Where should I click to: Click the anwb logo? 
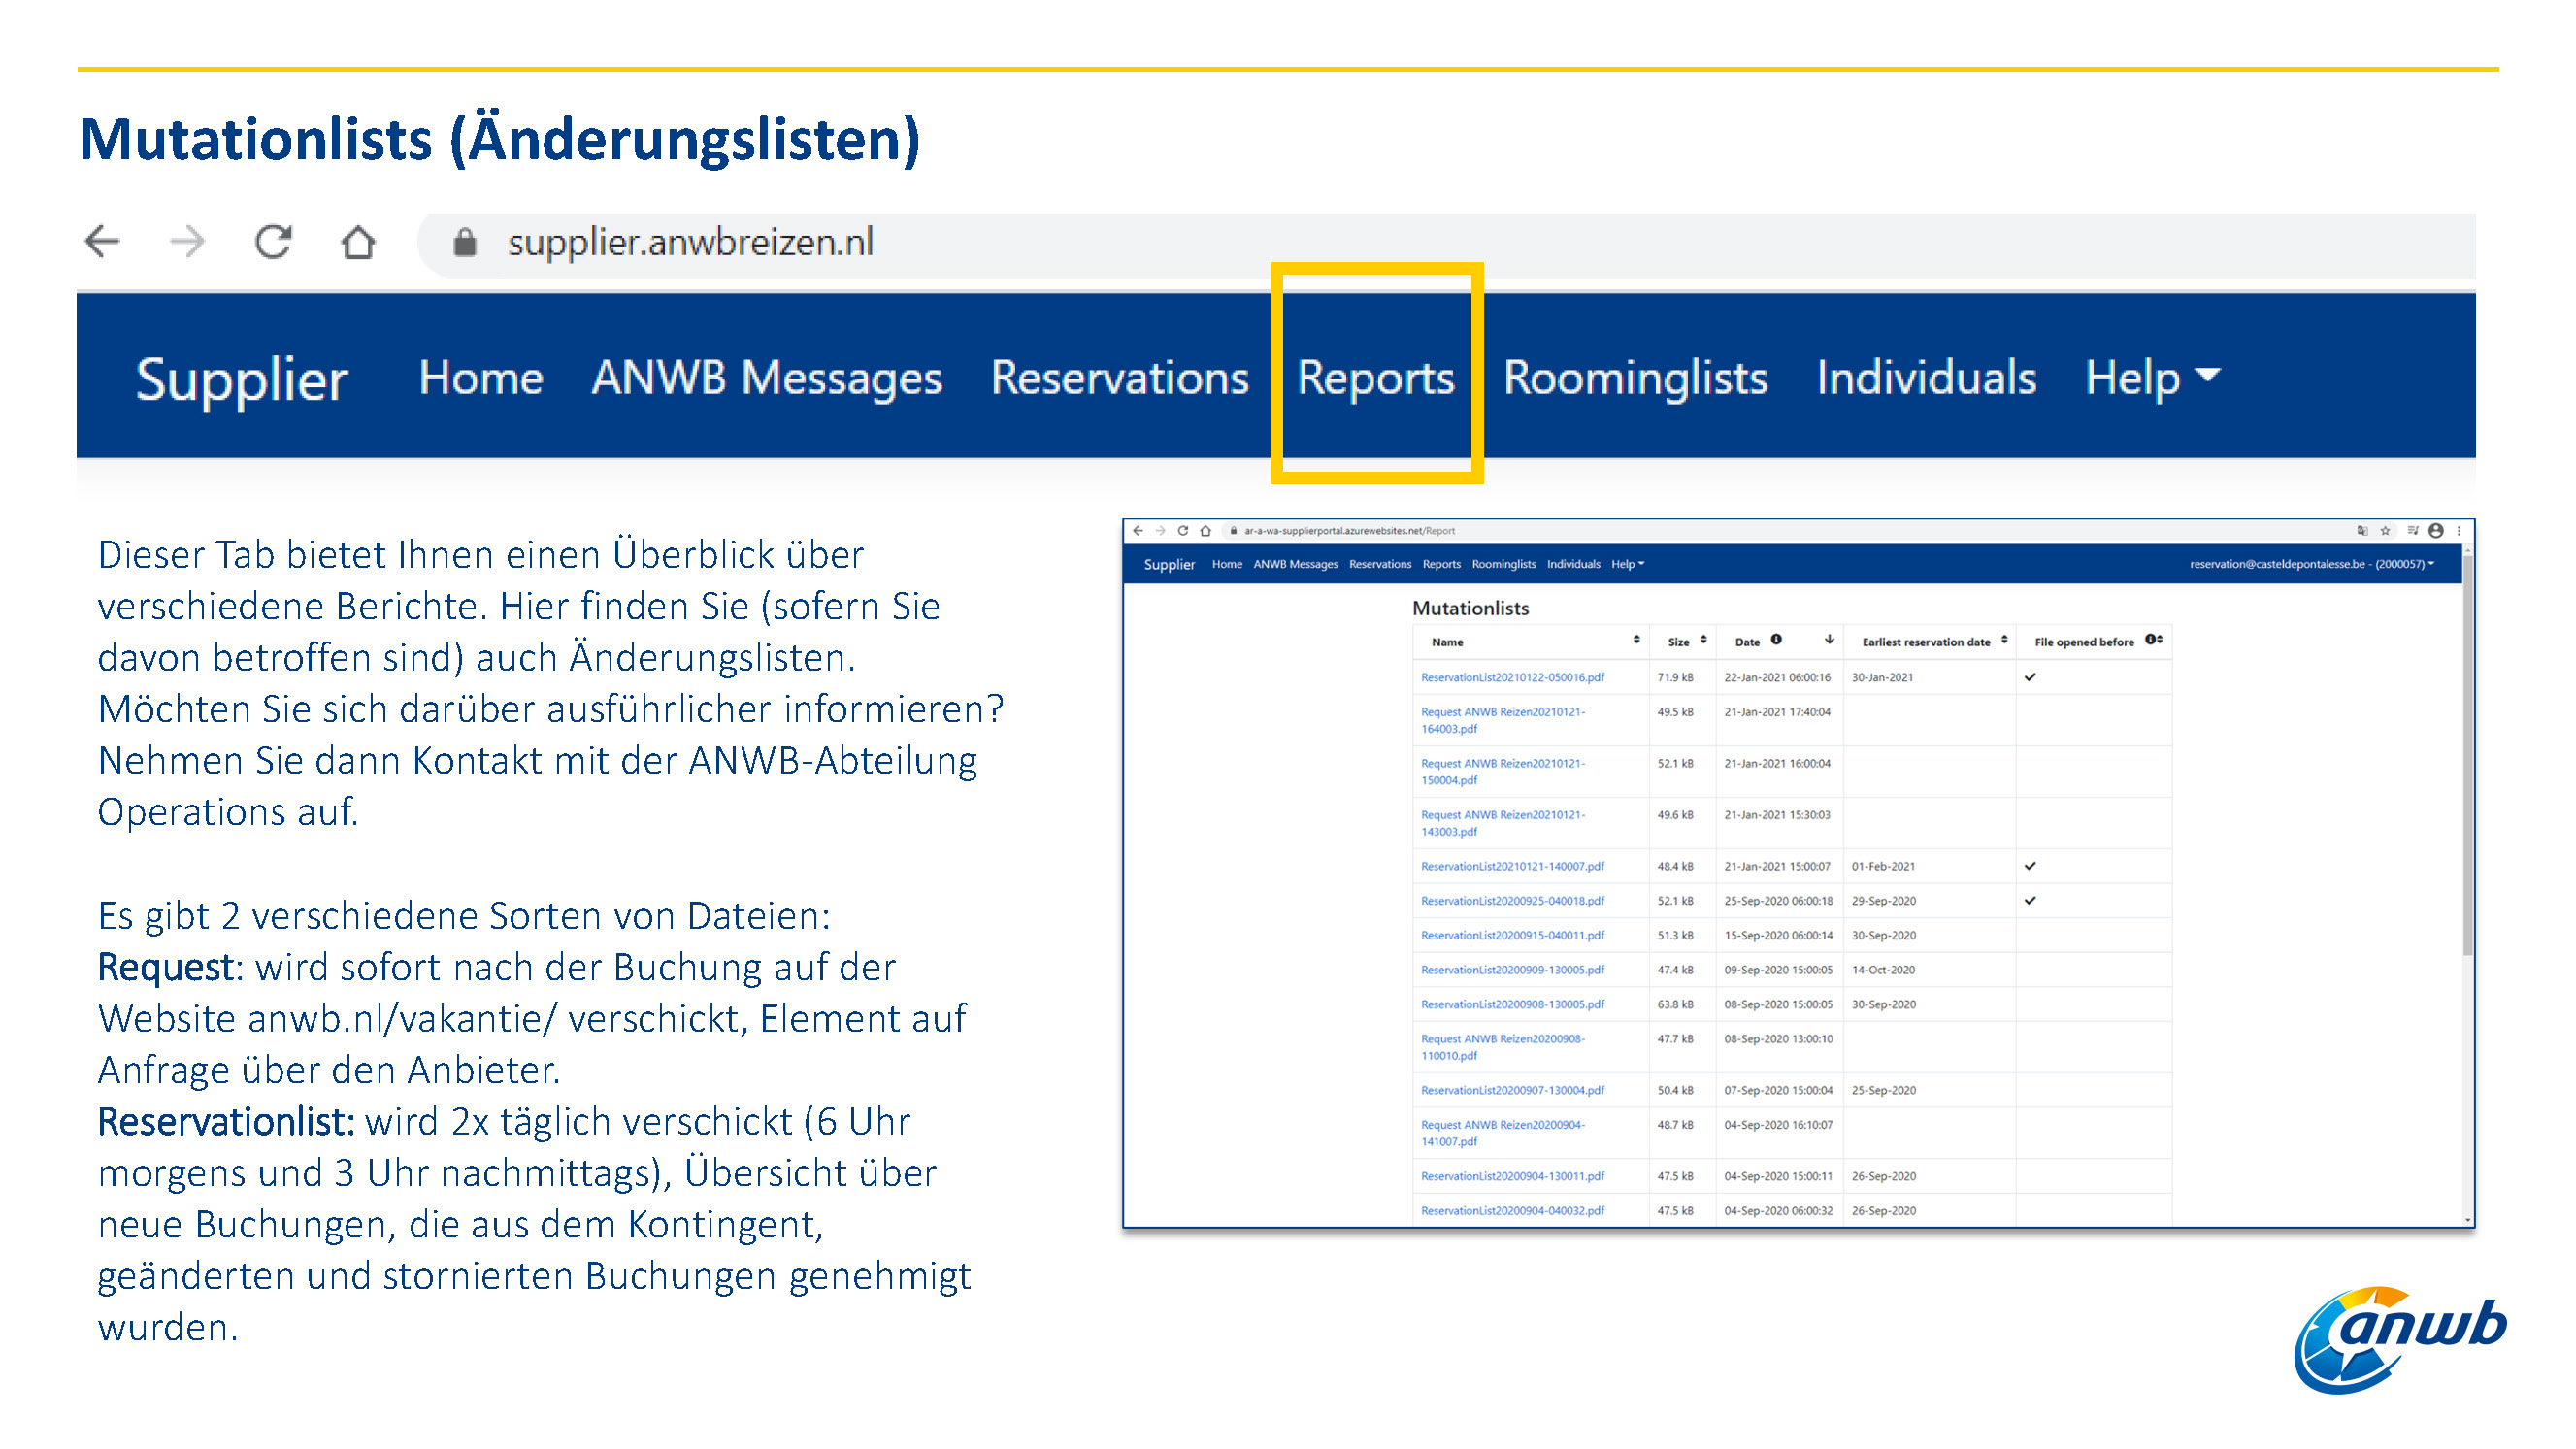(2400, 1340)
